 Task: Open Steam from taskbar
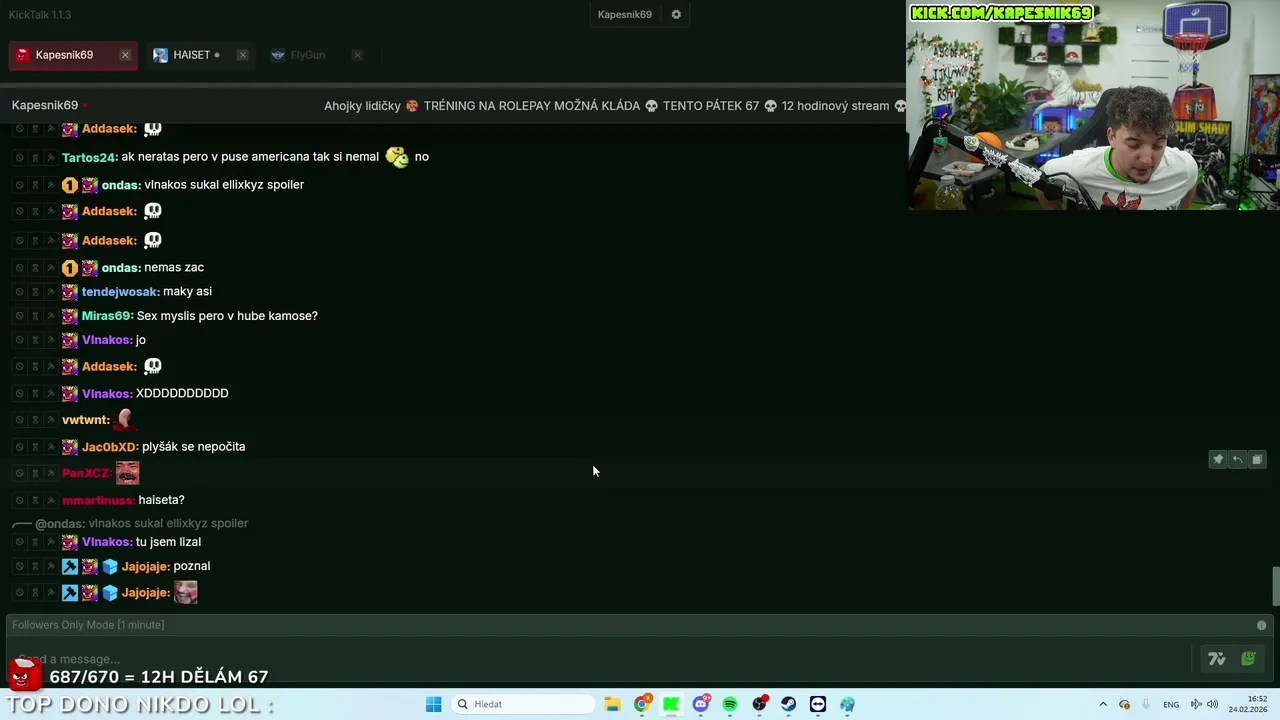(789, 704)
